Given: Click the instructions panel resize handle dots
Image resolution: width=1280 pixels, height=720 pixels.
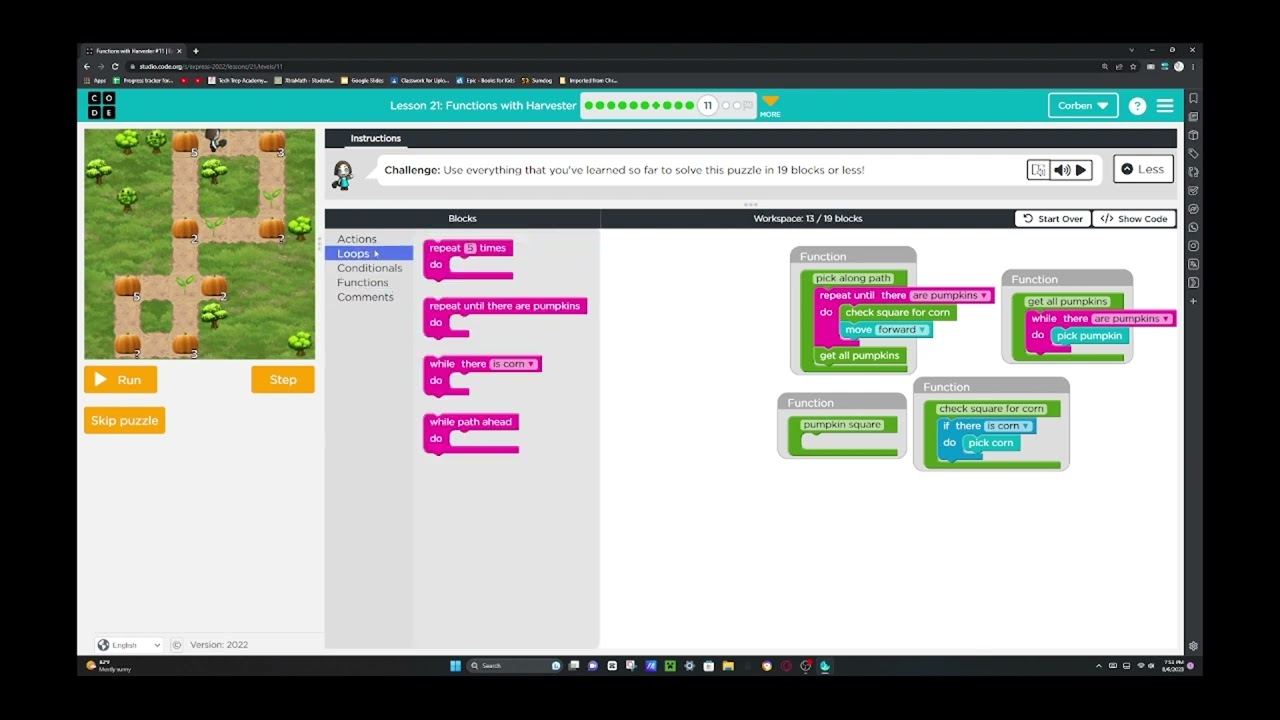Looking at the screenshot, I should tap(751, 204).
